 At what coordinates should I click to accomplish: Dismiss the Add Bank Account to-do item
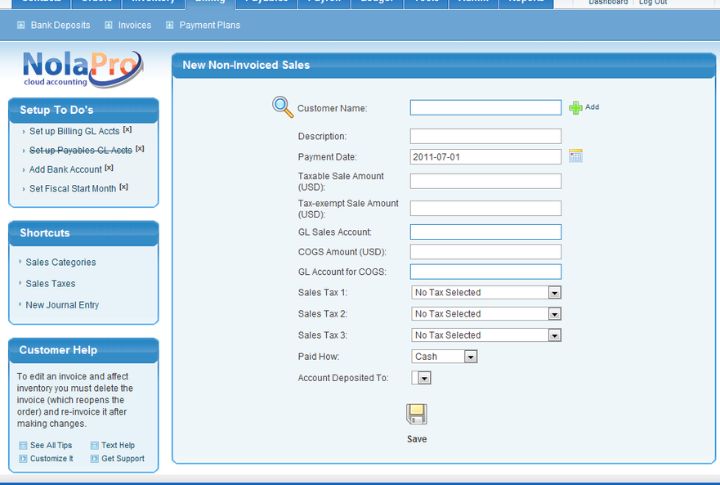[109, 168]
